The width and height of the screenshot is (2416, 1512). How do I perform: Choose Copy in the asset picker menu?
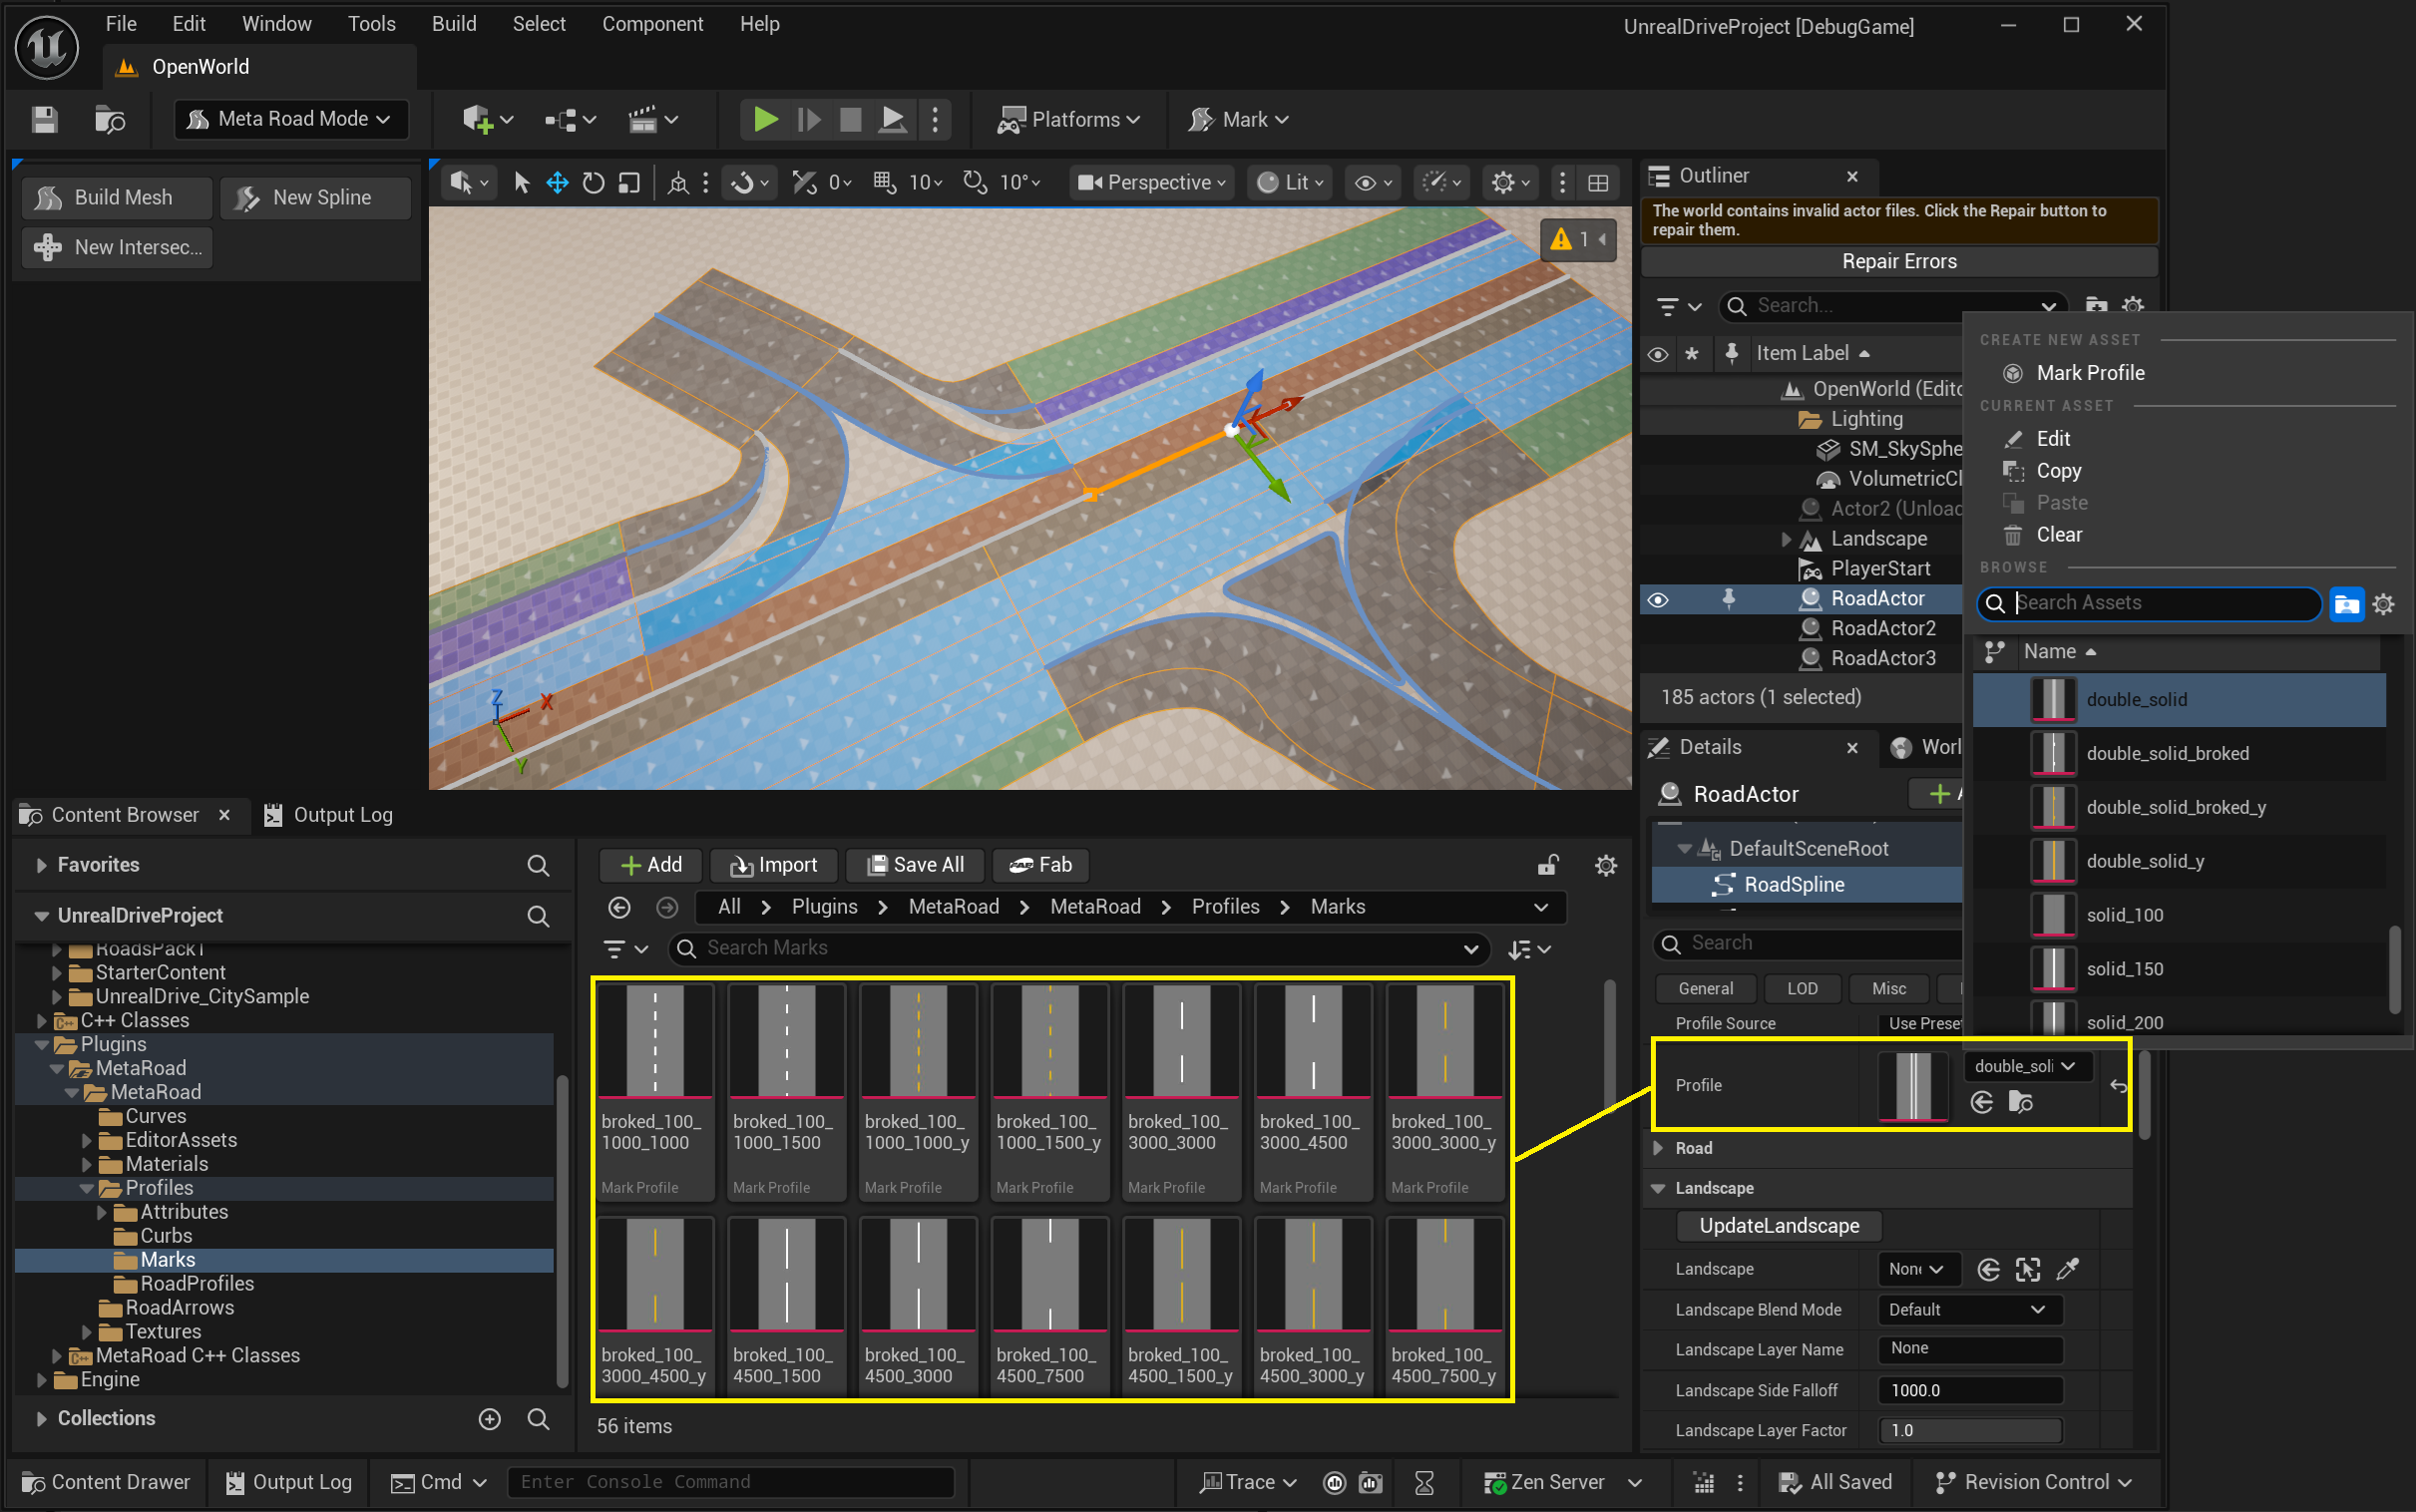click(x=2058, y=471)
